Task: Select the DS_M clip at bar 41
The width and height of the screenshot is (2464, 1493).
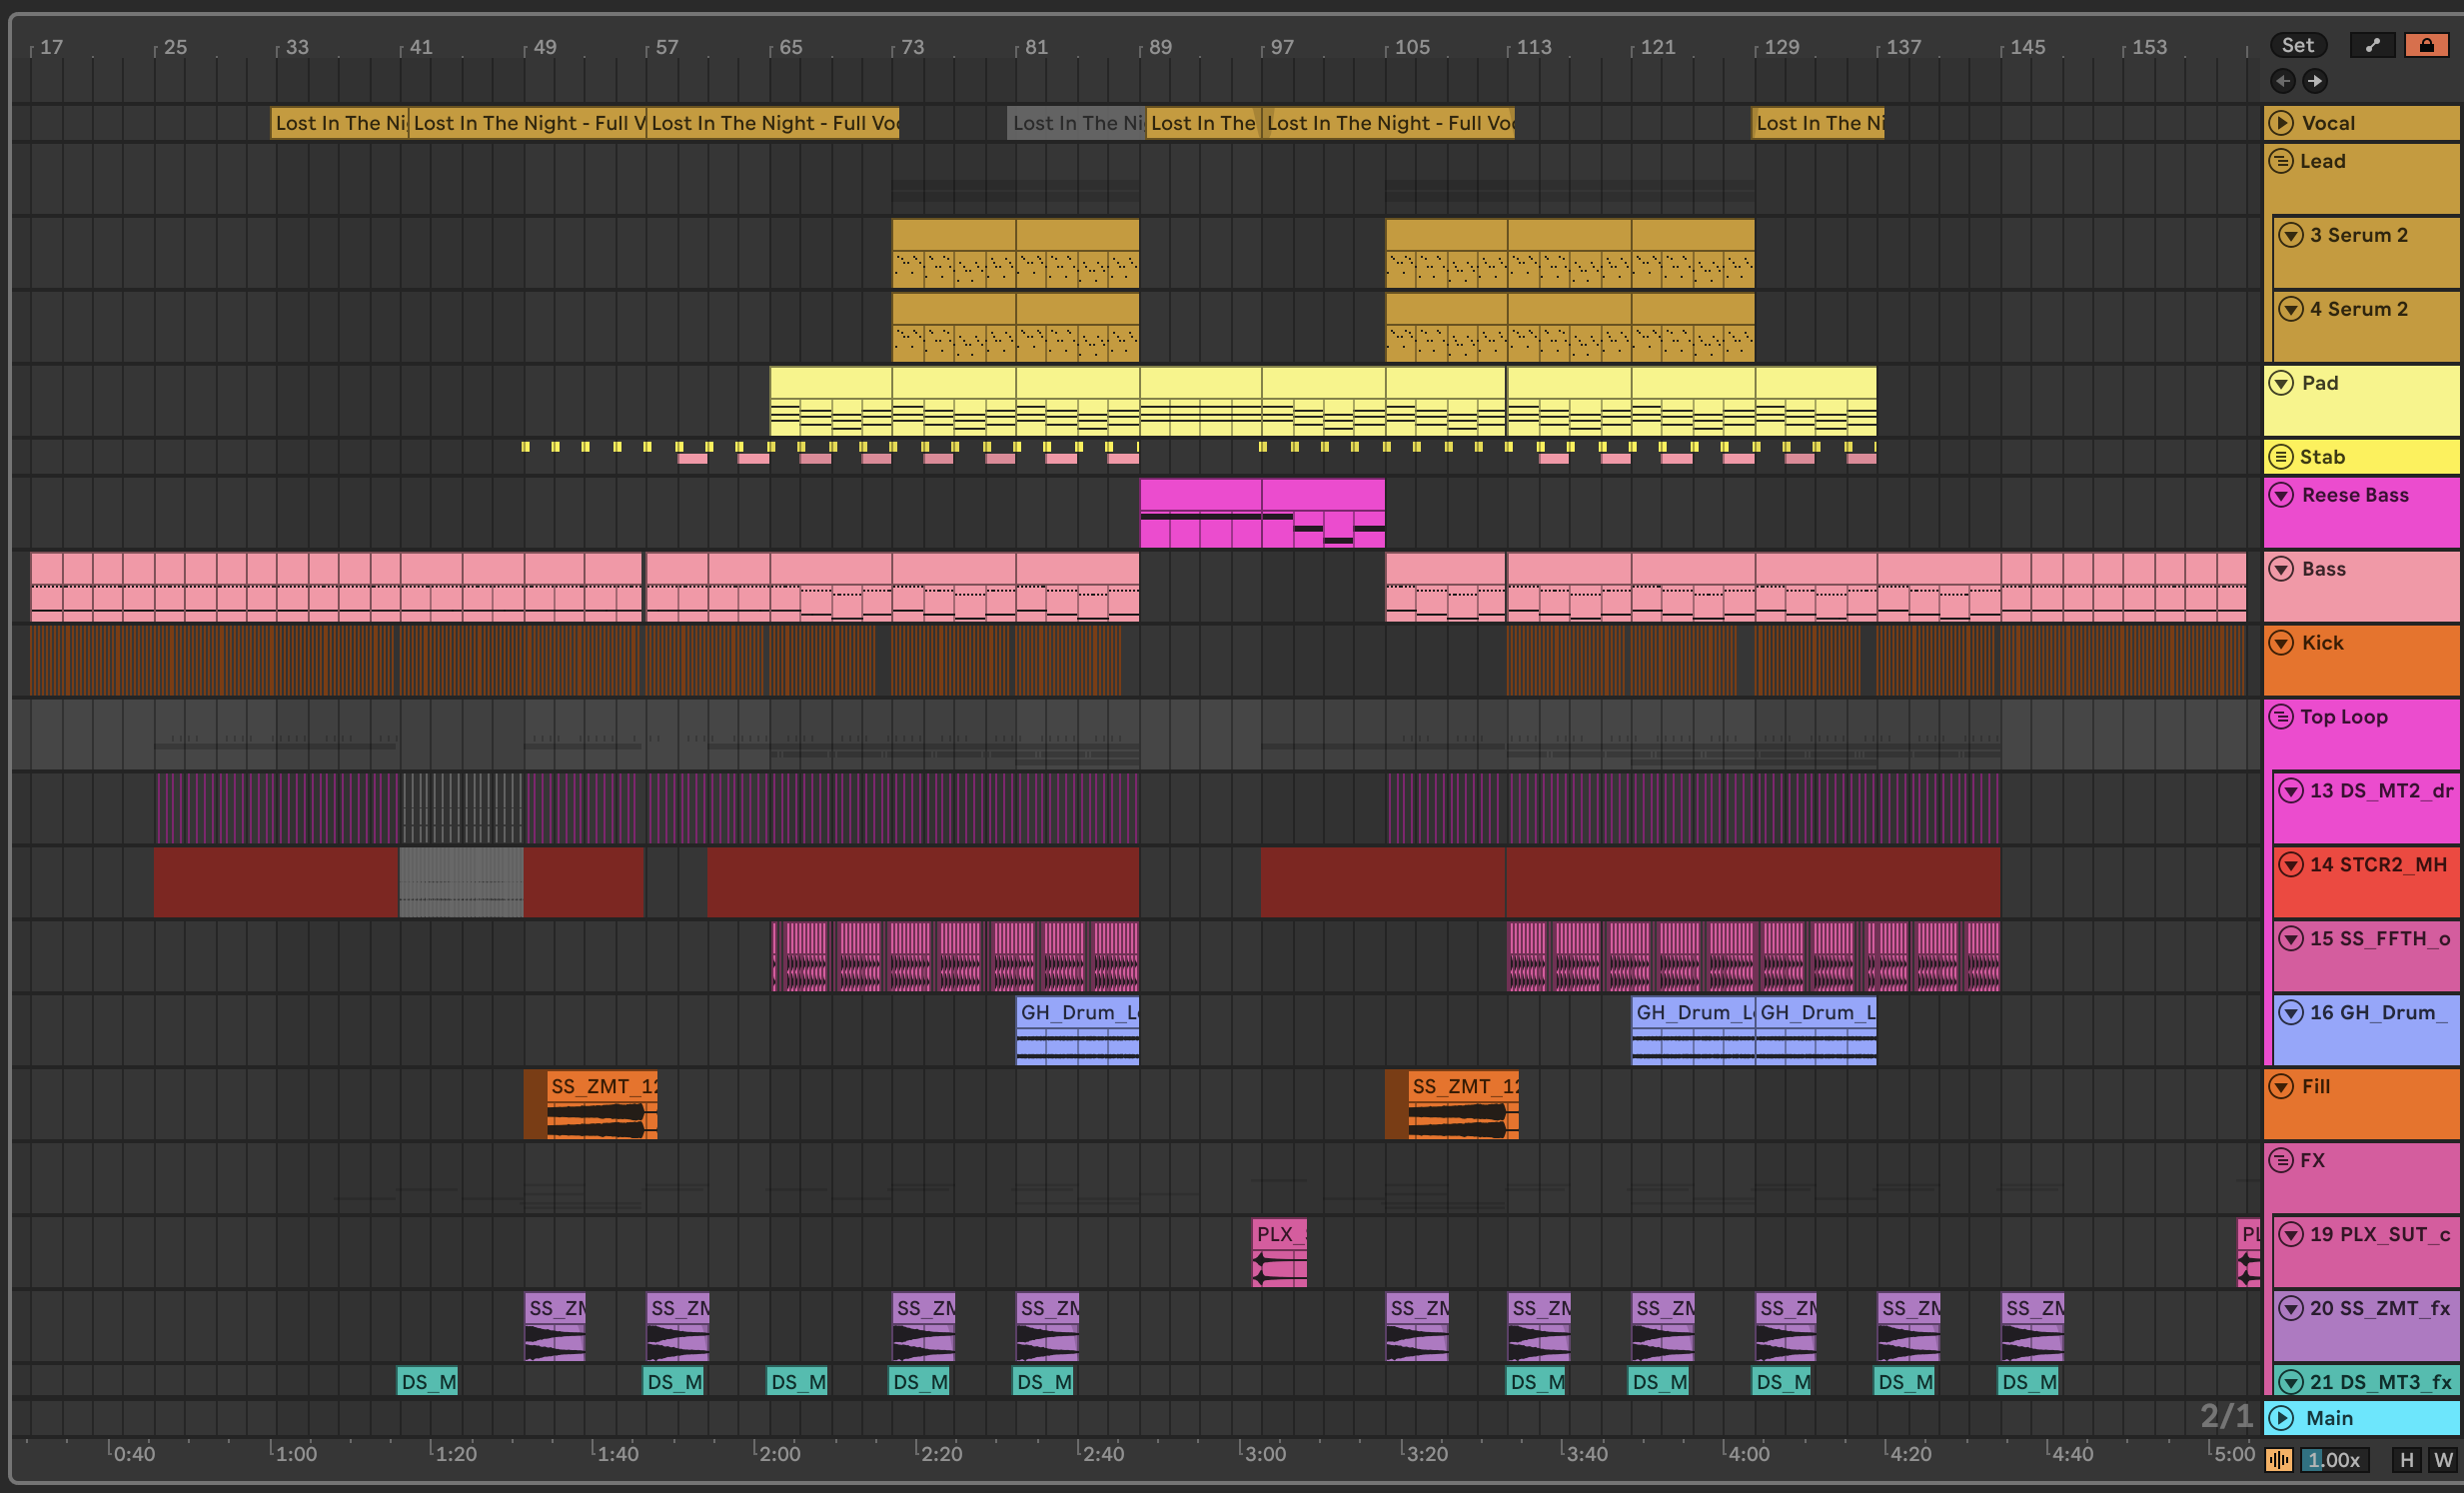Action: [x=428, y=1382]
